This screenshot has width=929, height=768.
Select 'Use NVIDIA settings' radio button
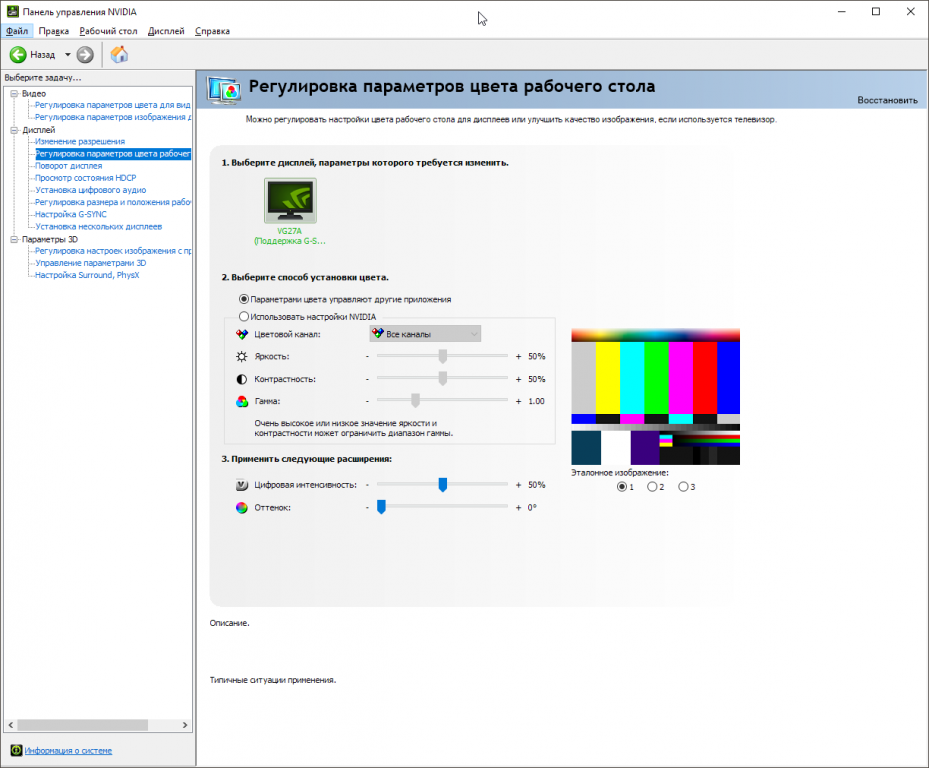(244, 316)
